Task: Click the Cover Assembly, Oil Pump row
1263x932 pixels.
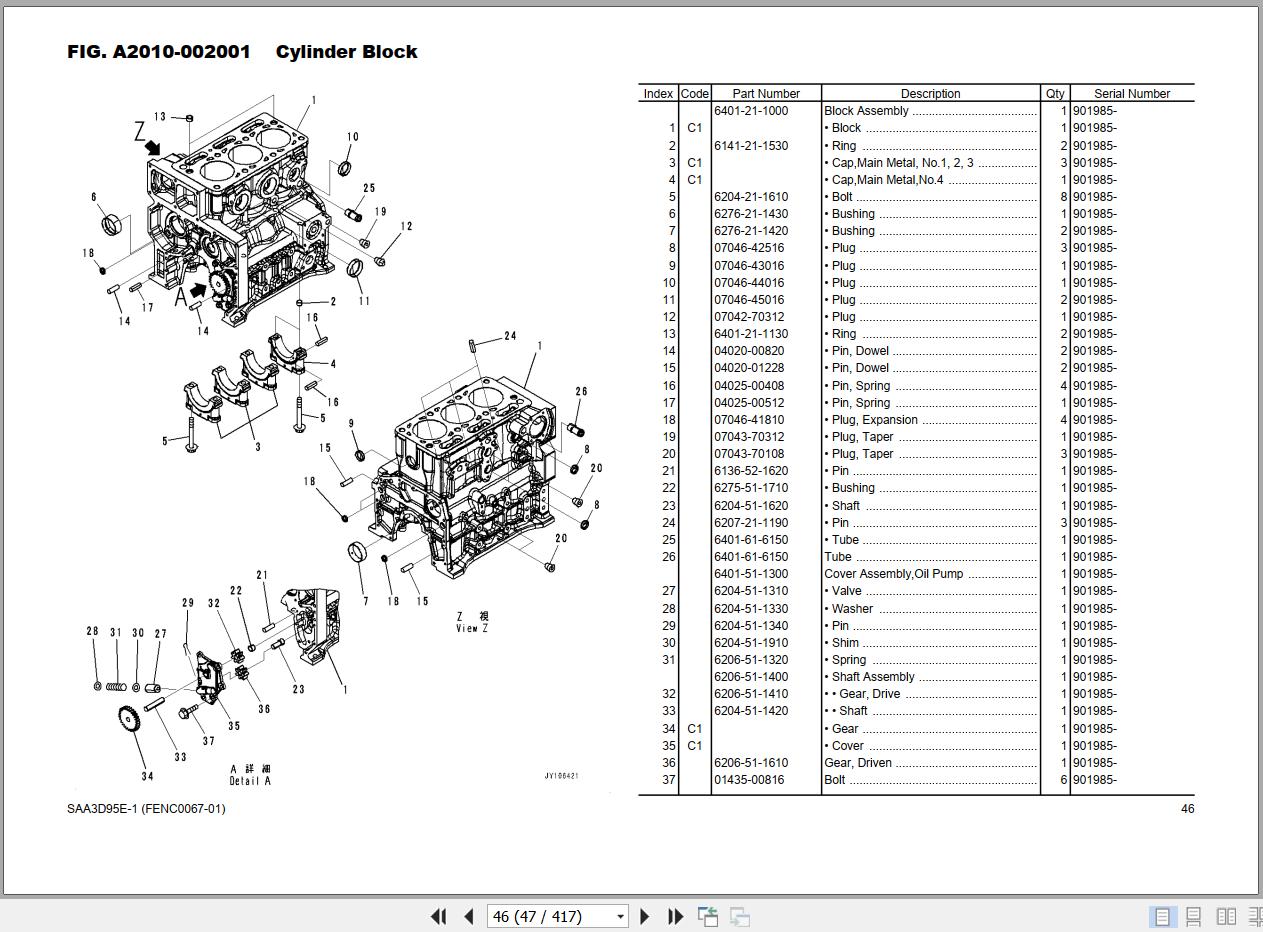Action: pyautogui.click(x=916, y=574)
